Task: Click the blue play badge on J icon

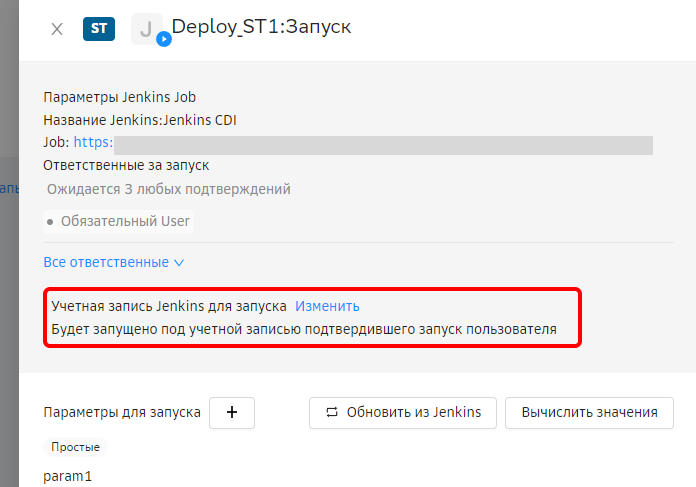Action: (164, 39)
